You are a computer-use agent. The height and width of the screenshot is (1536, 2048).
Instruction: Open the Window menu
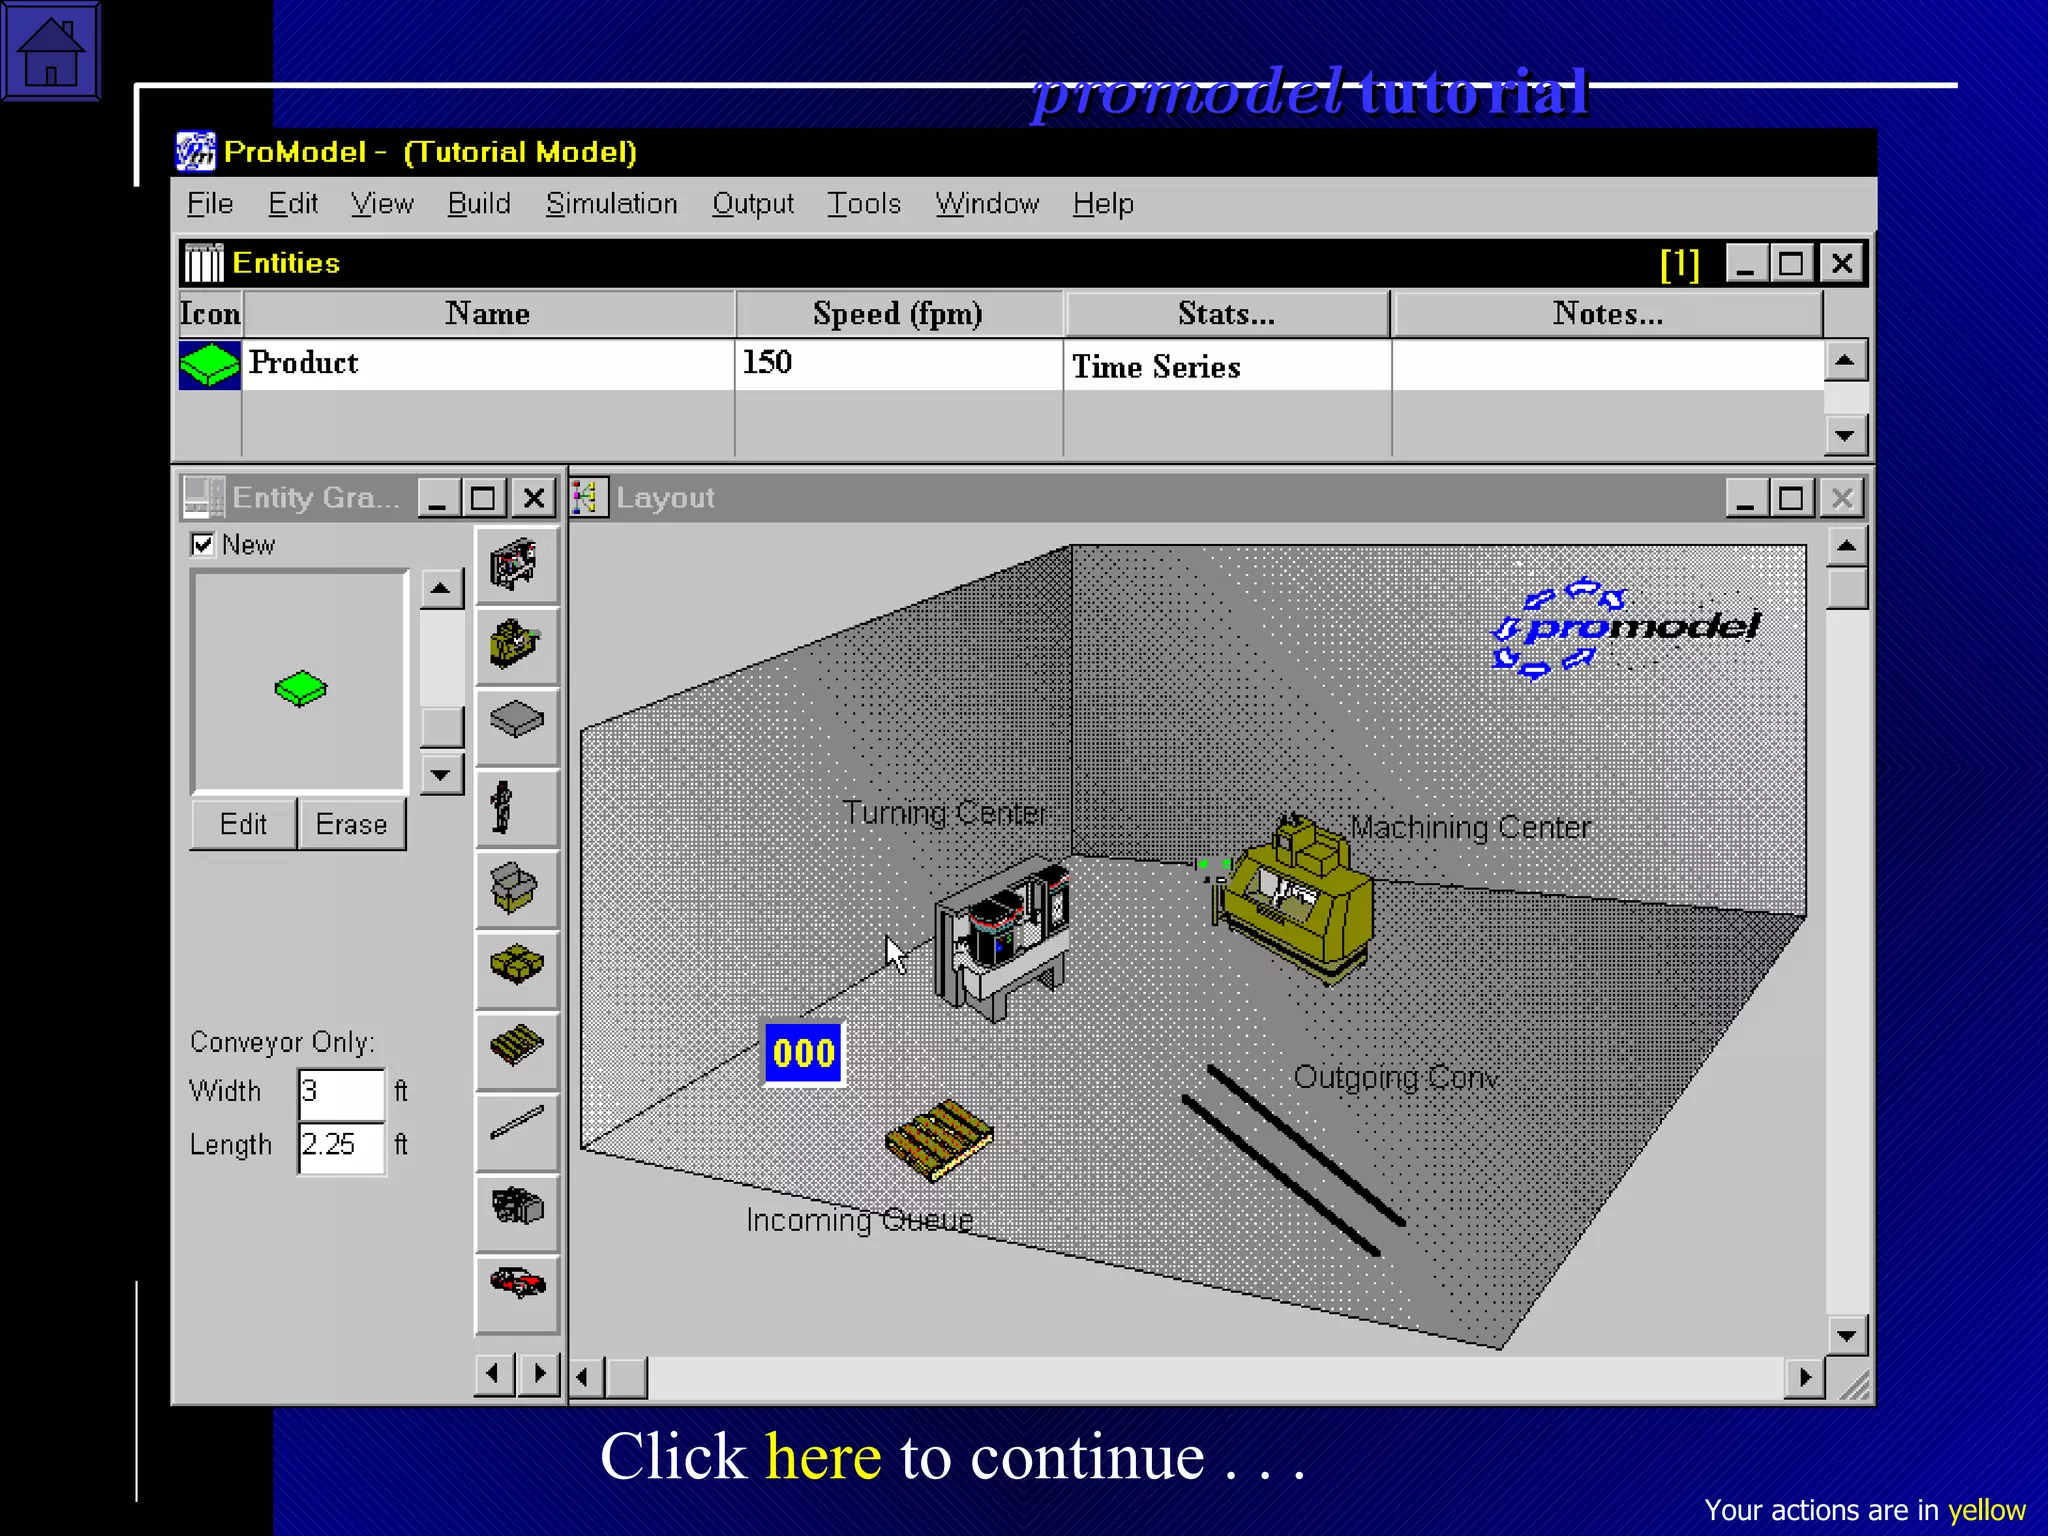(988, 204)
